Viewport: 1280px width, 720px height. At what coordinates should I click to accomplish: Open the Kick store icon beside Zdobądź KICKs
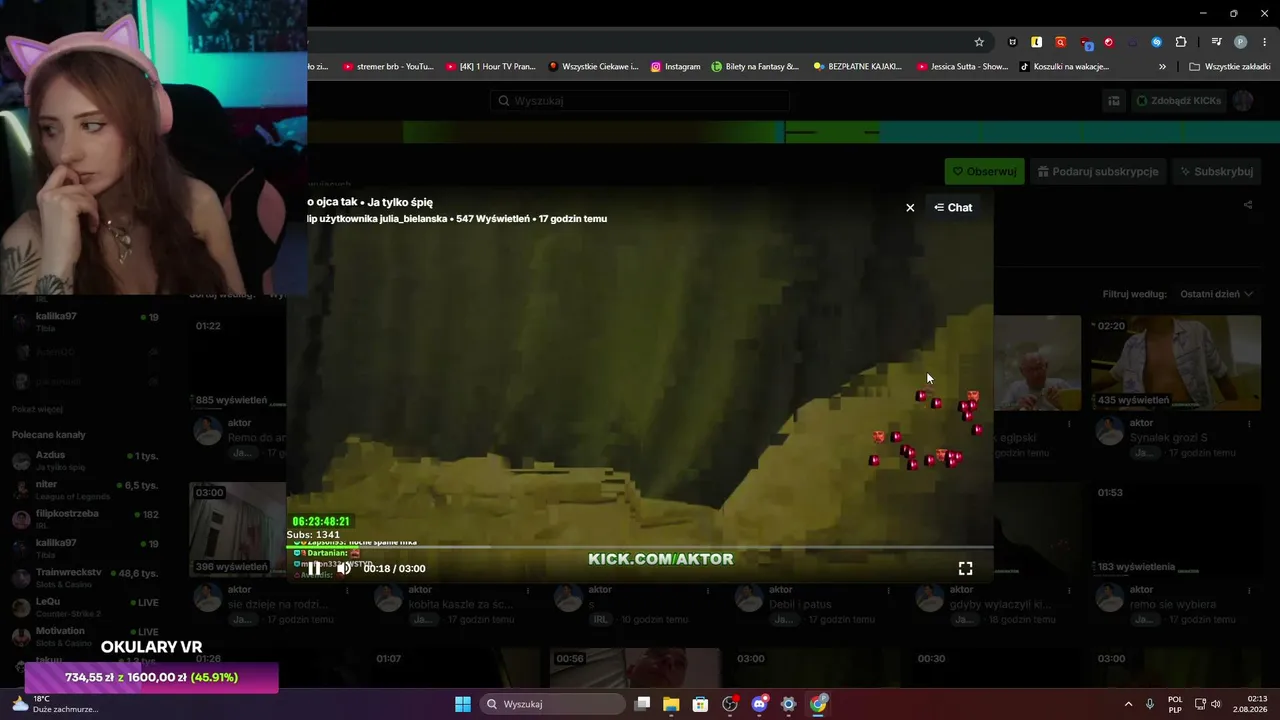coord(1113,101)
